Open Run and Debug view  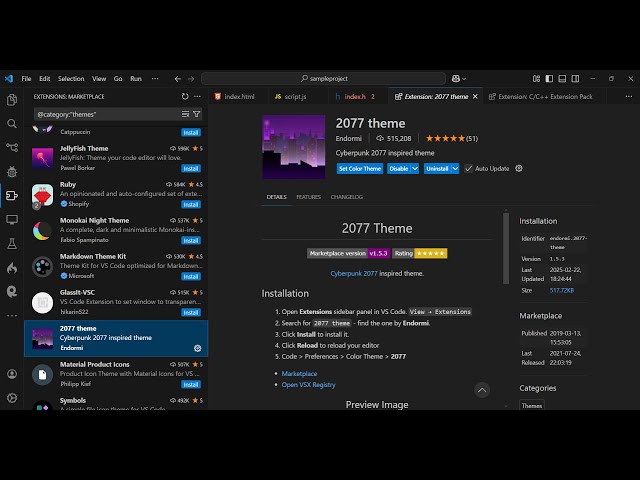[x=12, y=171]
